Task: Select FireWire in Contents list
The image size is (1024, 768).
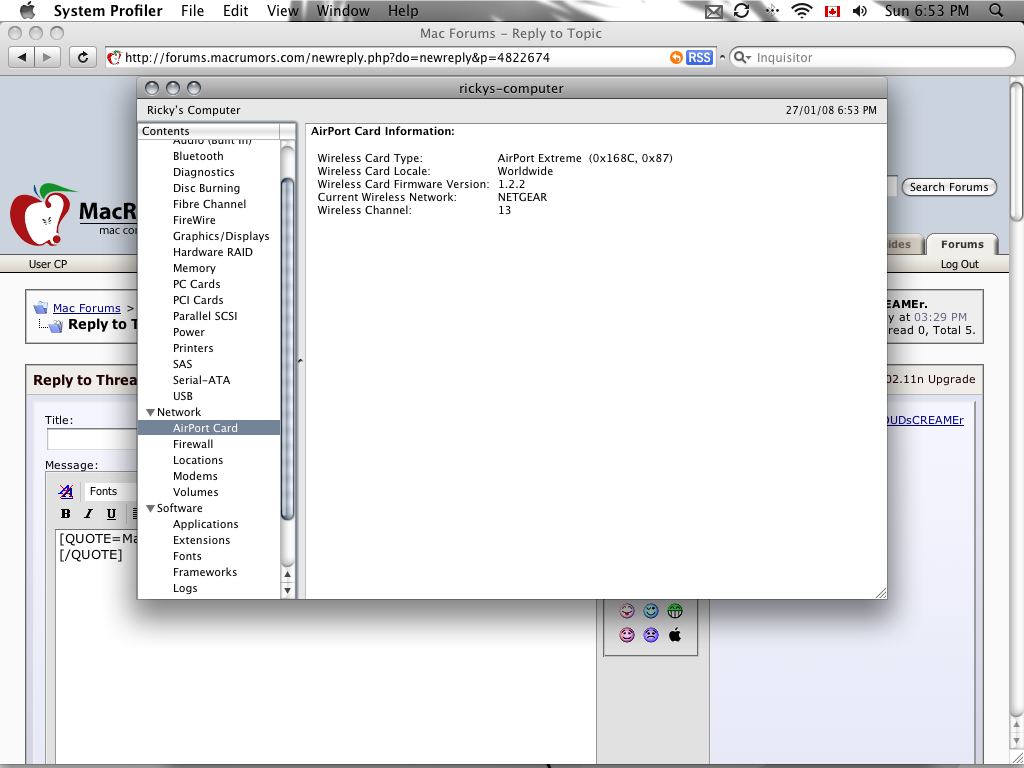Action: [x=194, y=220]
